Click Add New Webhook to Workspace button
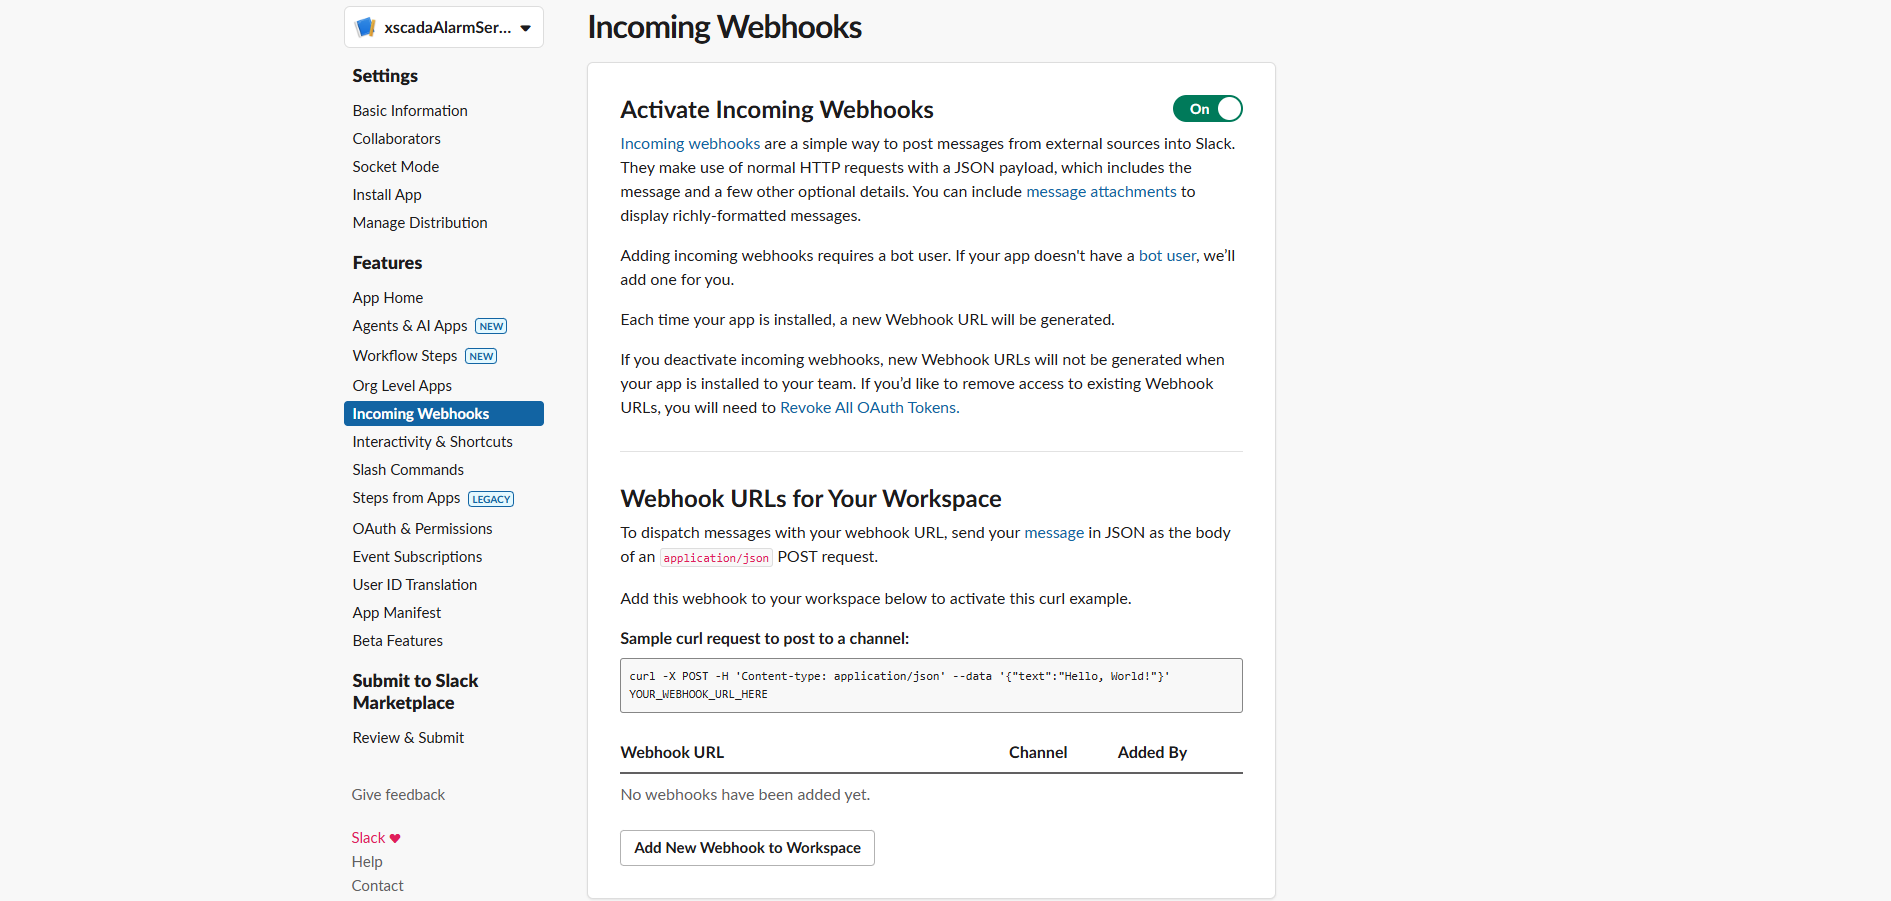 point(747,848)
